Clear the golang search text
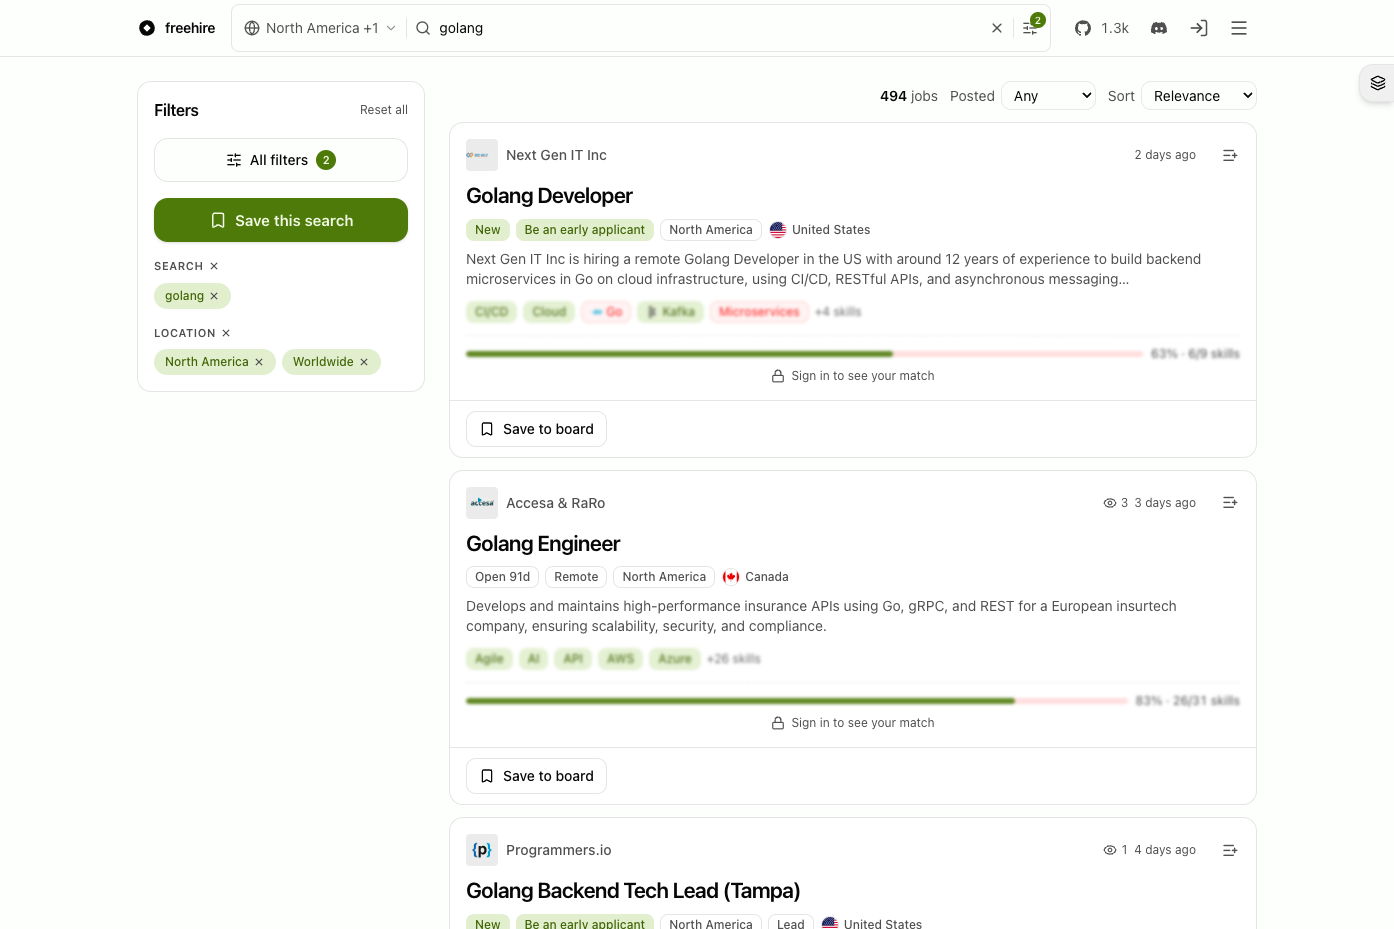1394x929 pixels. pyautogui.click(x=997, y=28)
